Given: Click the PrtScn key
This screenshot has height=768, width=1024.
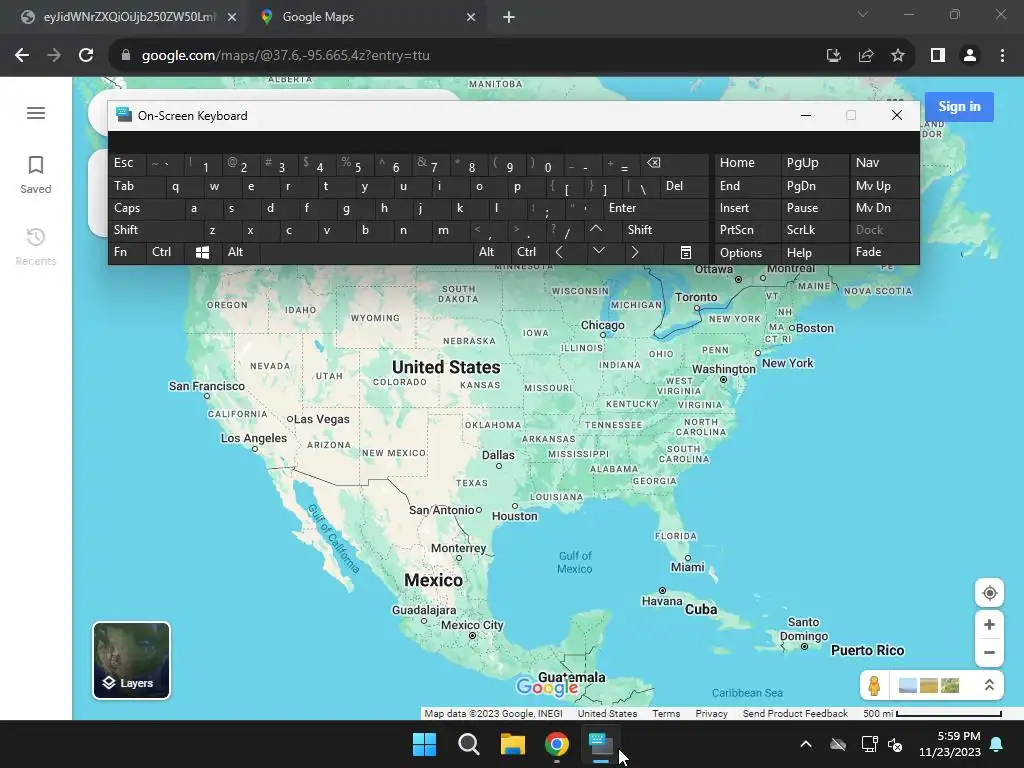Looking at the screenshot, I should [747, 230].
